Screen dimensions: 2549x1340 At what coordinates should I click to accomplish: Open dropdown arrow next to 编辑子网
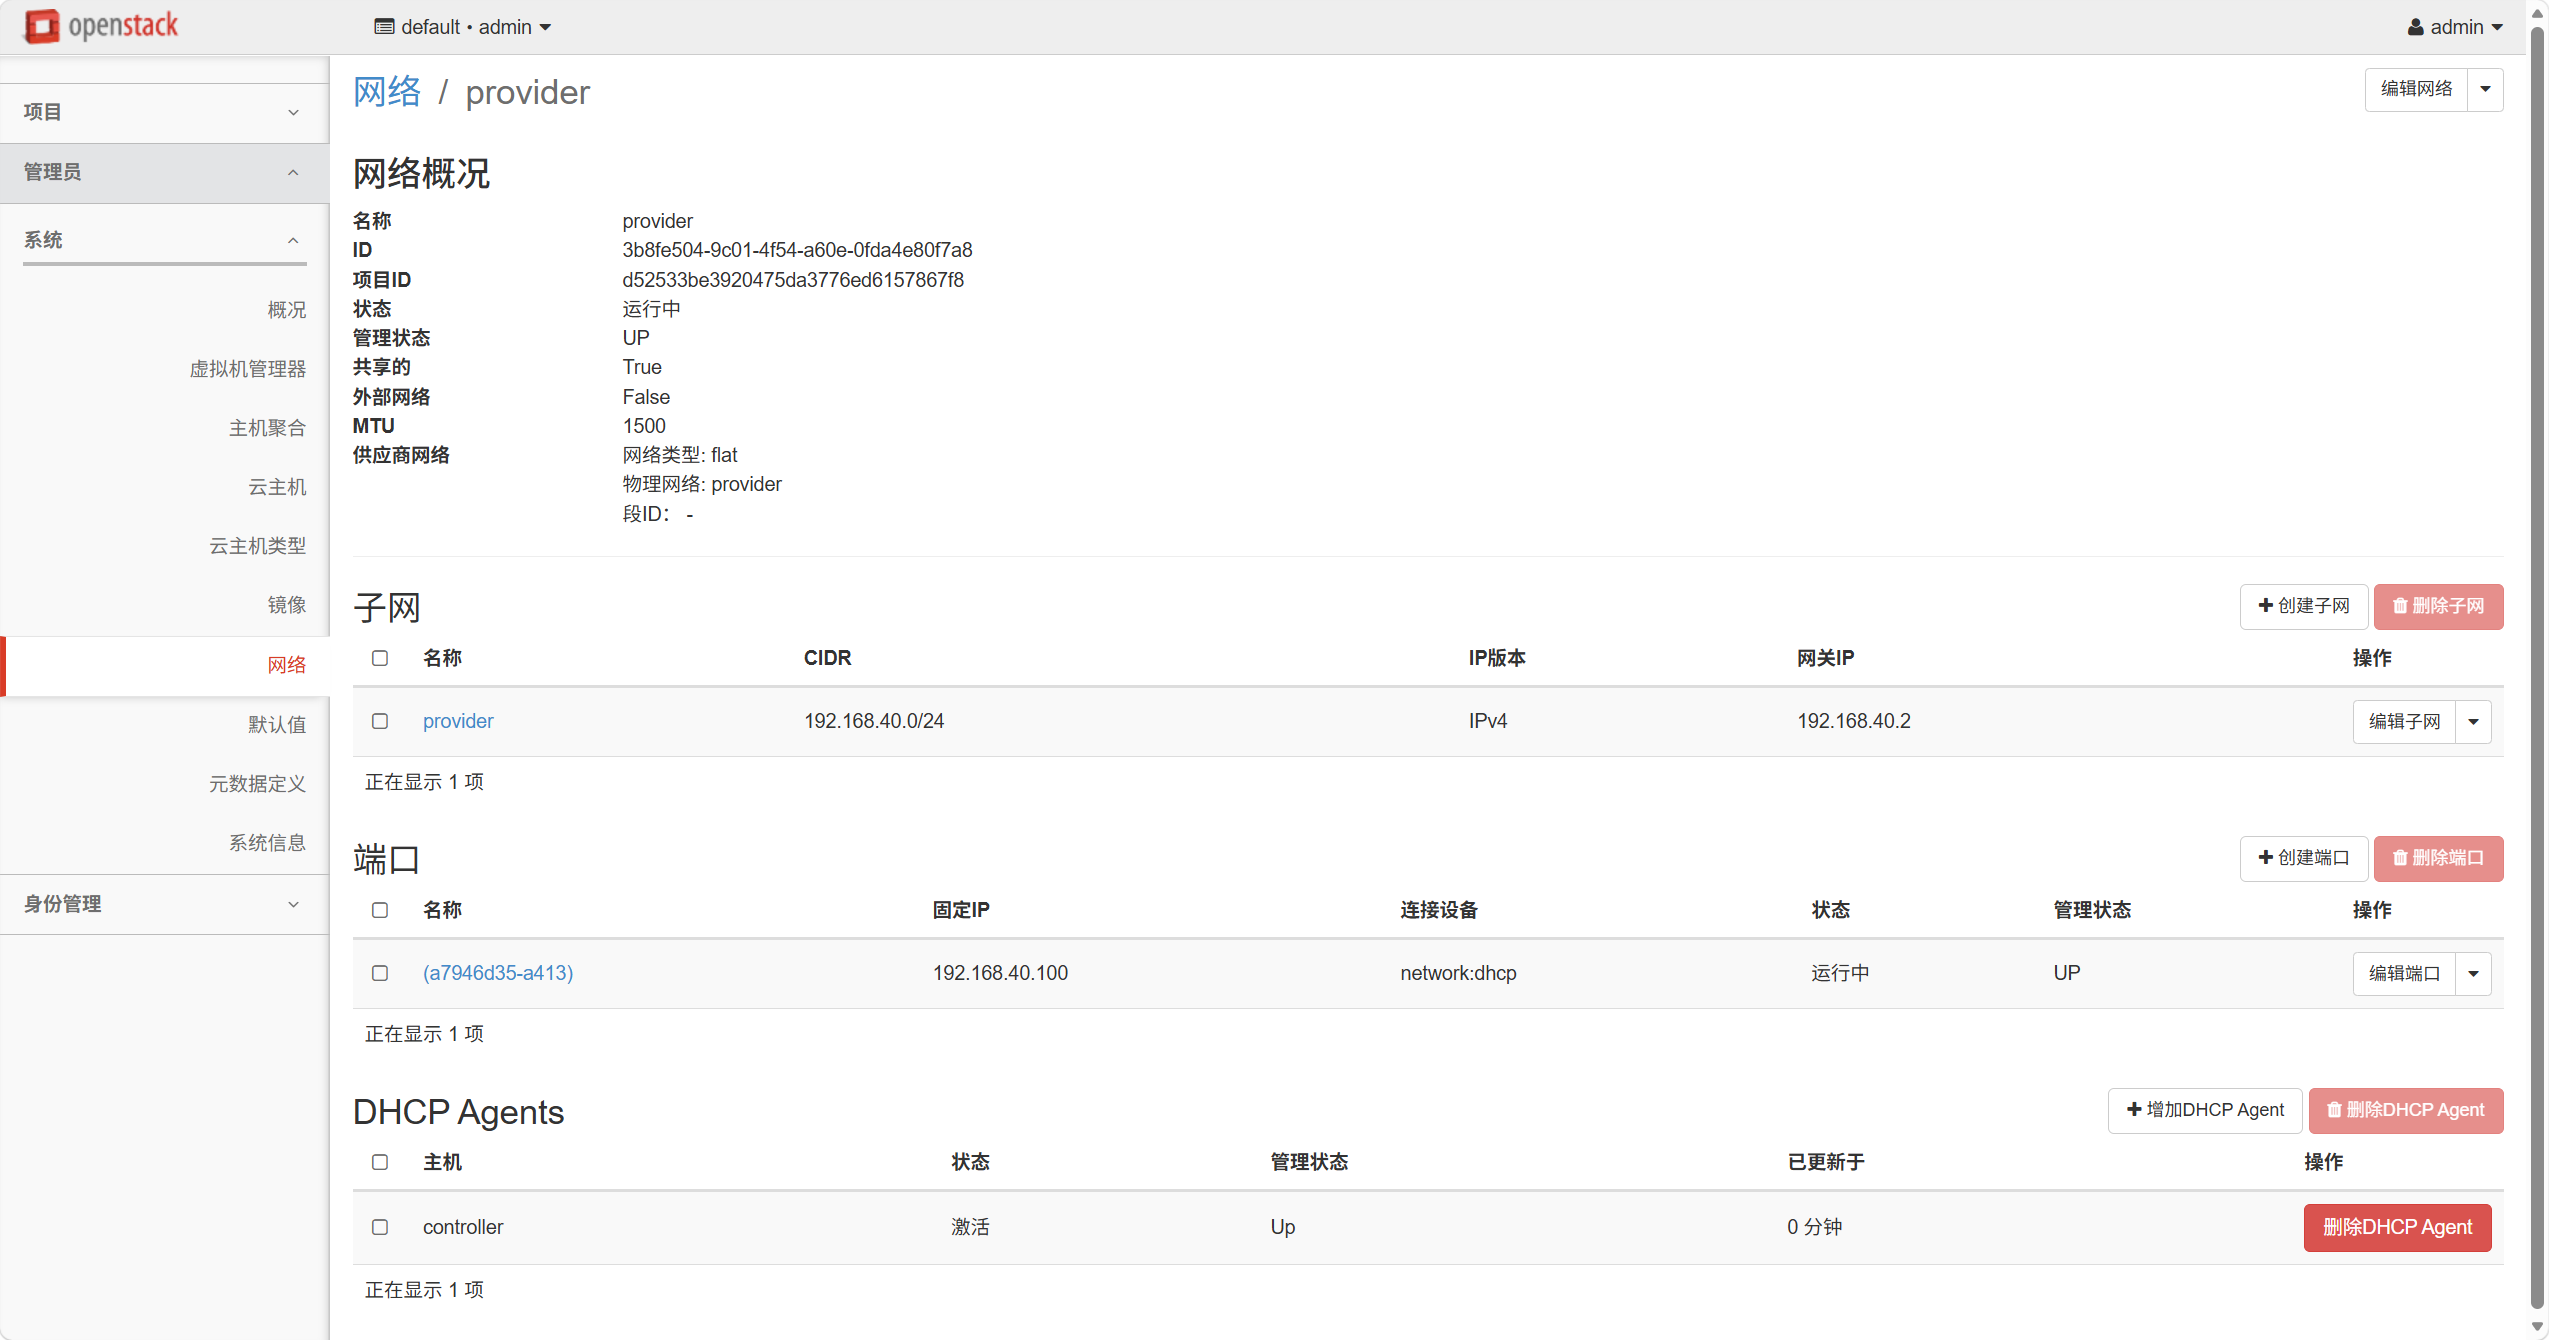coord(2473,722)
